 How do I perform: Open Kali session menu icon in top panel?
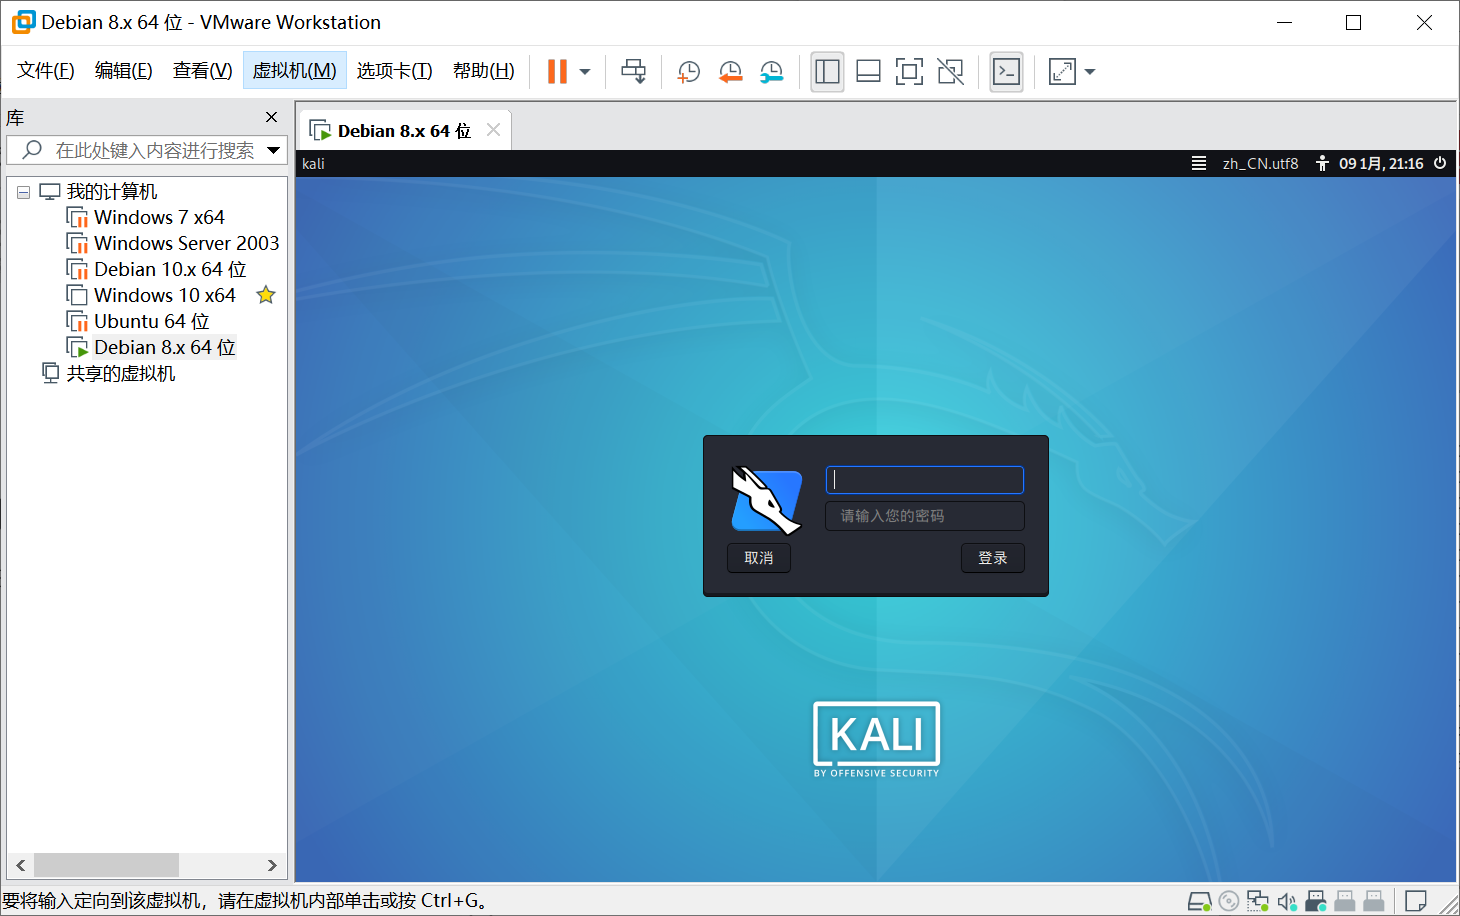point(1199,163)
